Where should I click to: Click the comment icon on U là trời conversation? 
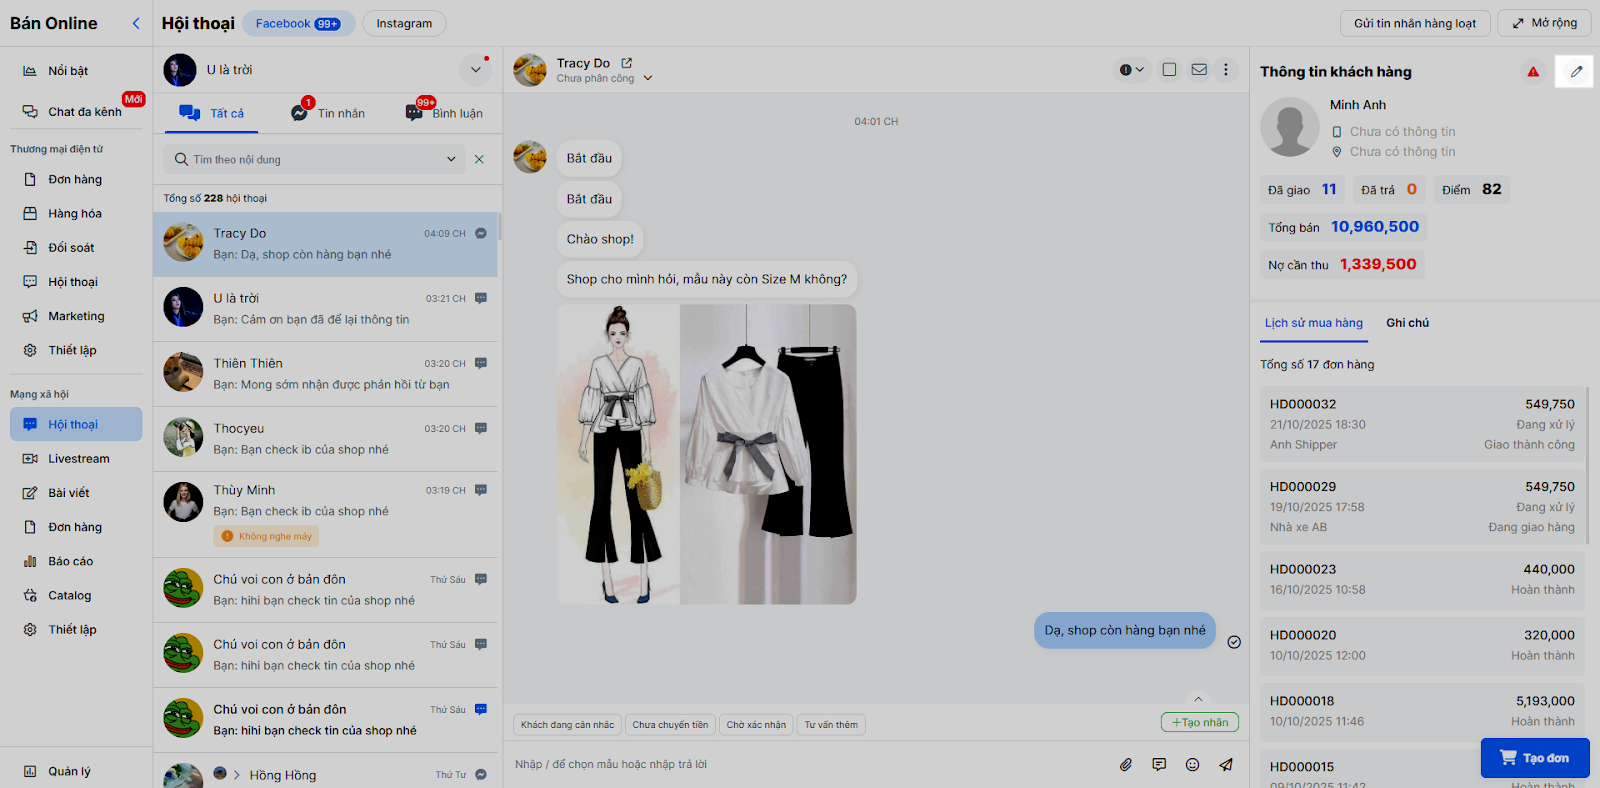(x=481, y=298)
